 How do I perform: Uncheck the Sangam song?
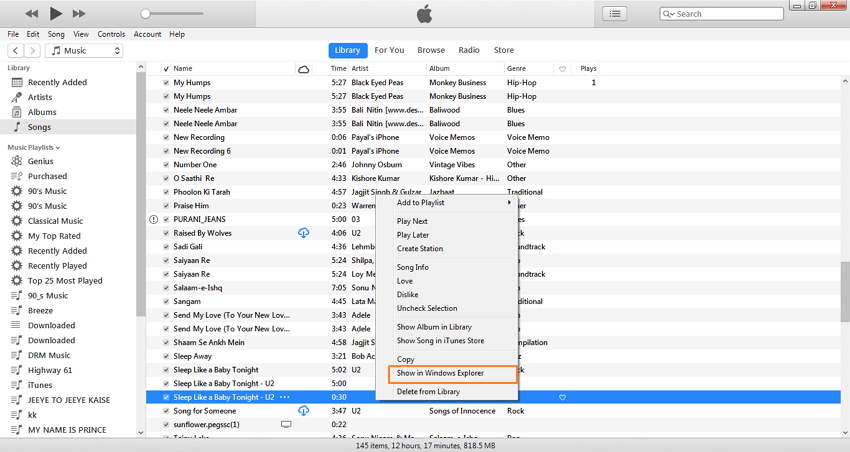click(x=166, y=301)
